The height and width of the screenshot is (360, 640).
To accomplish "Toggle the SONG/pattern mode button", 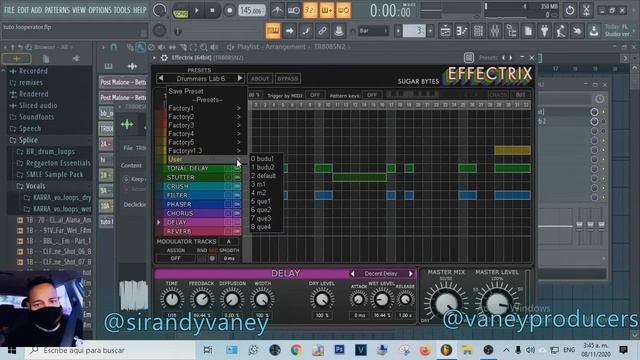I will click(180, 11).
